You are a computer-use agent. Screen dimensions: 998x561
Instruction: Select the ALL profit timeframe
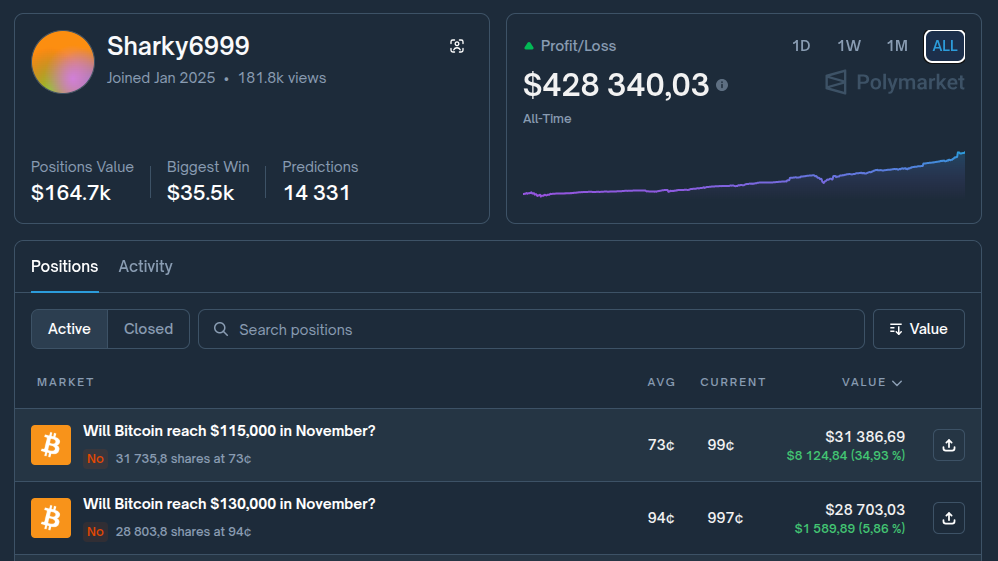(x=945, y=46)
